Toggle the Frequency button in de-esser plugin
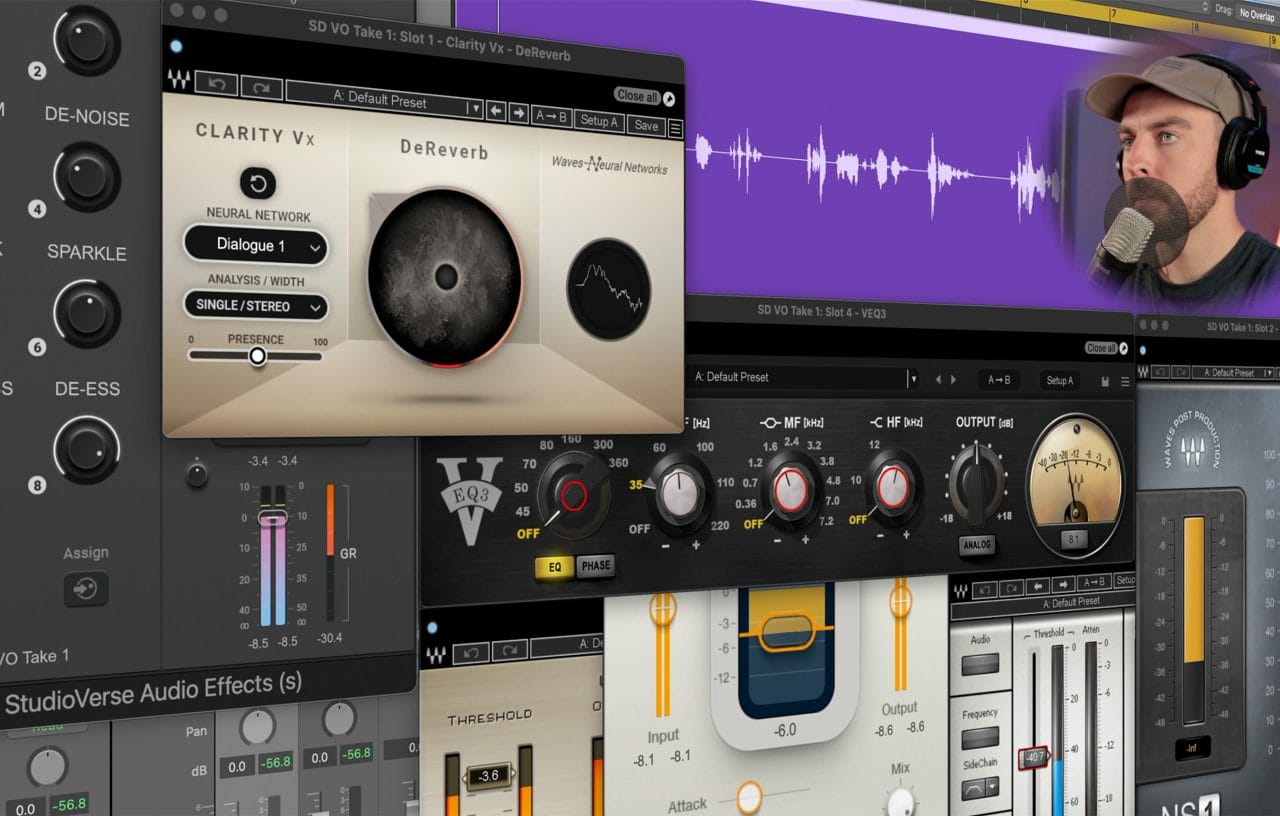 [980, 737]
